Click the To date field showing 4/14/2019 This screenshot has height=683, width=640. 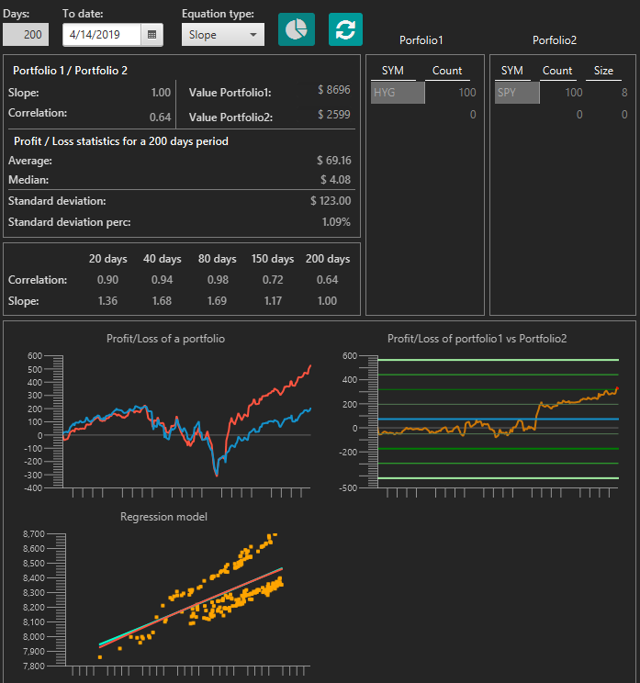tap(102, 34)
